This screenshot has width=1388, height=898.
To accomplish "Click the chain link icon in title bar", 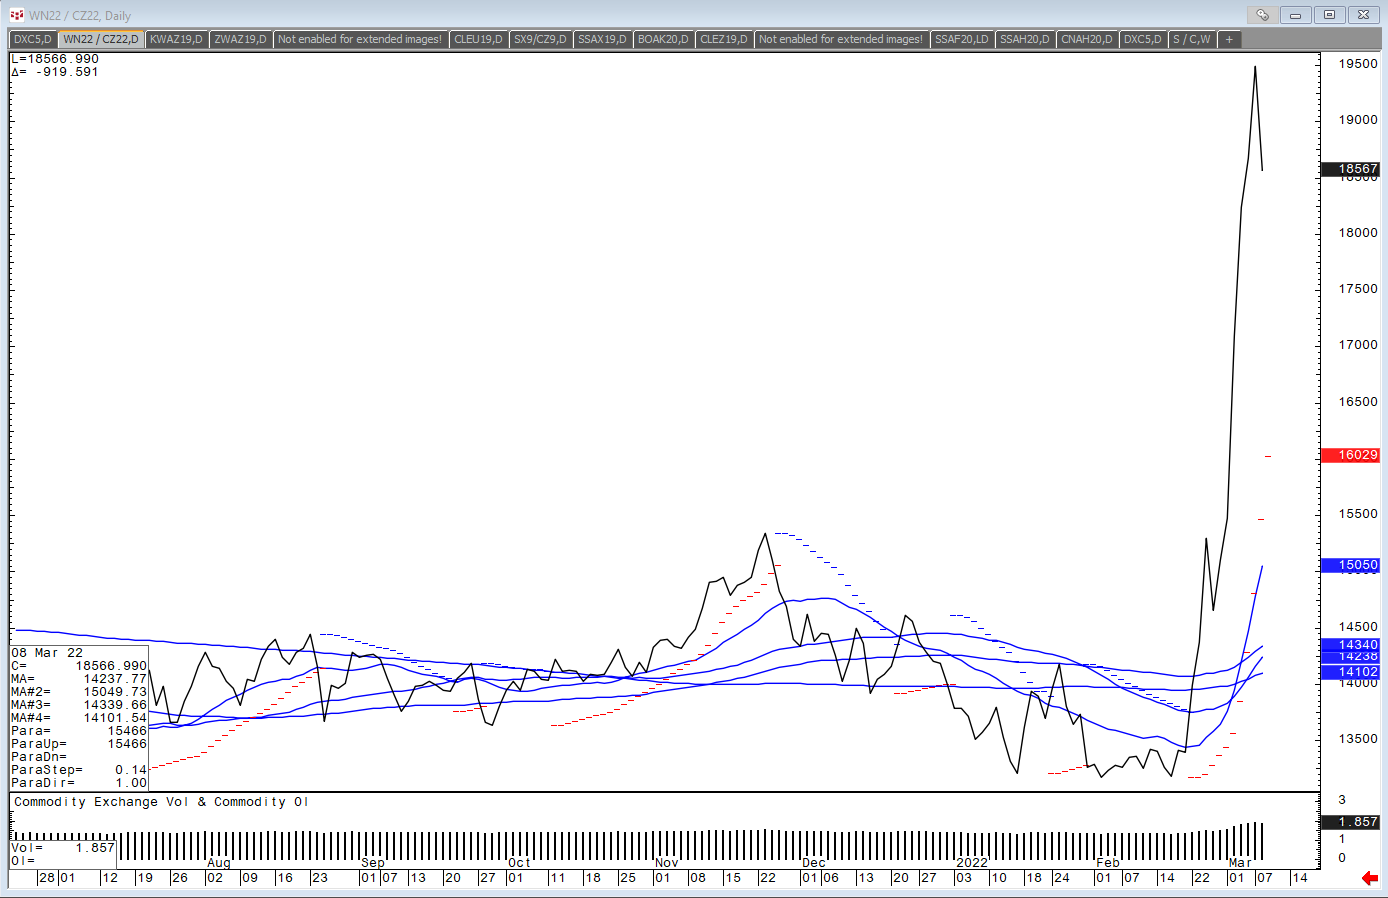I will [x=1262, y=15].
